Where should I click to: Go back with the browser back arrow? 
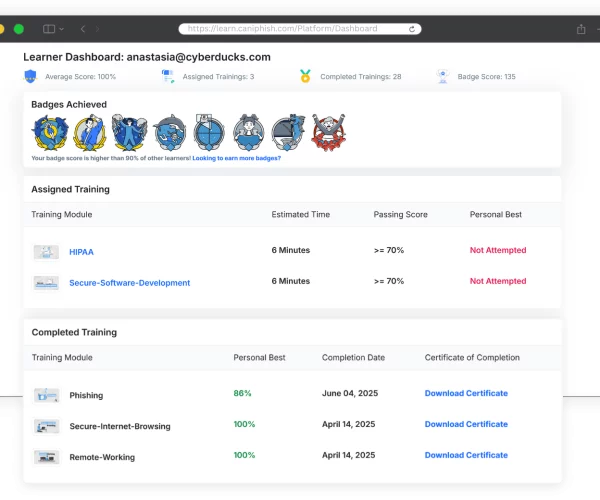tap(83, 29)
